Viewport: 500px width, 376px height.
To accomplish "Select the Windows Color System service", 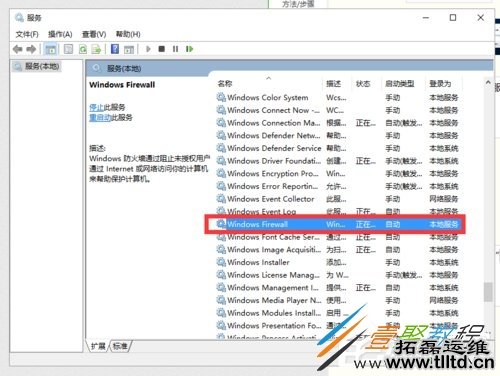I will point(338,97).
